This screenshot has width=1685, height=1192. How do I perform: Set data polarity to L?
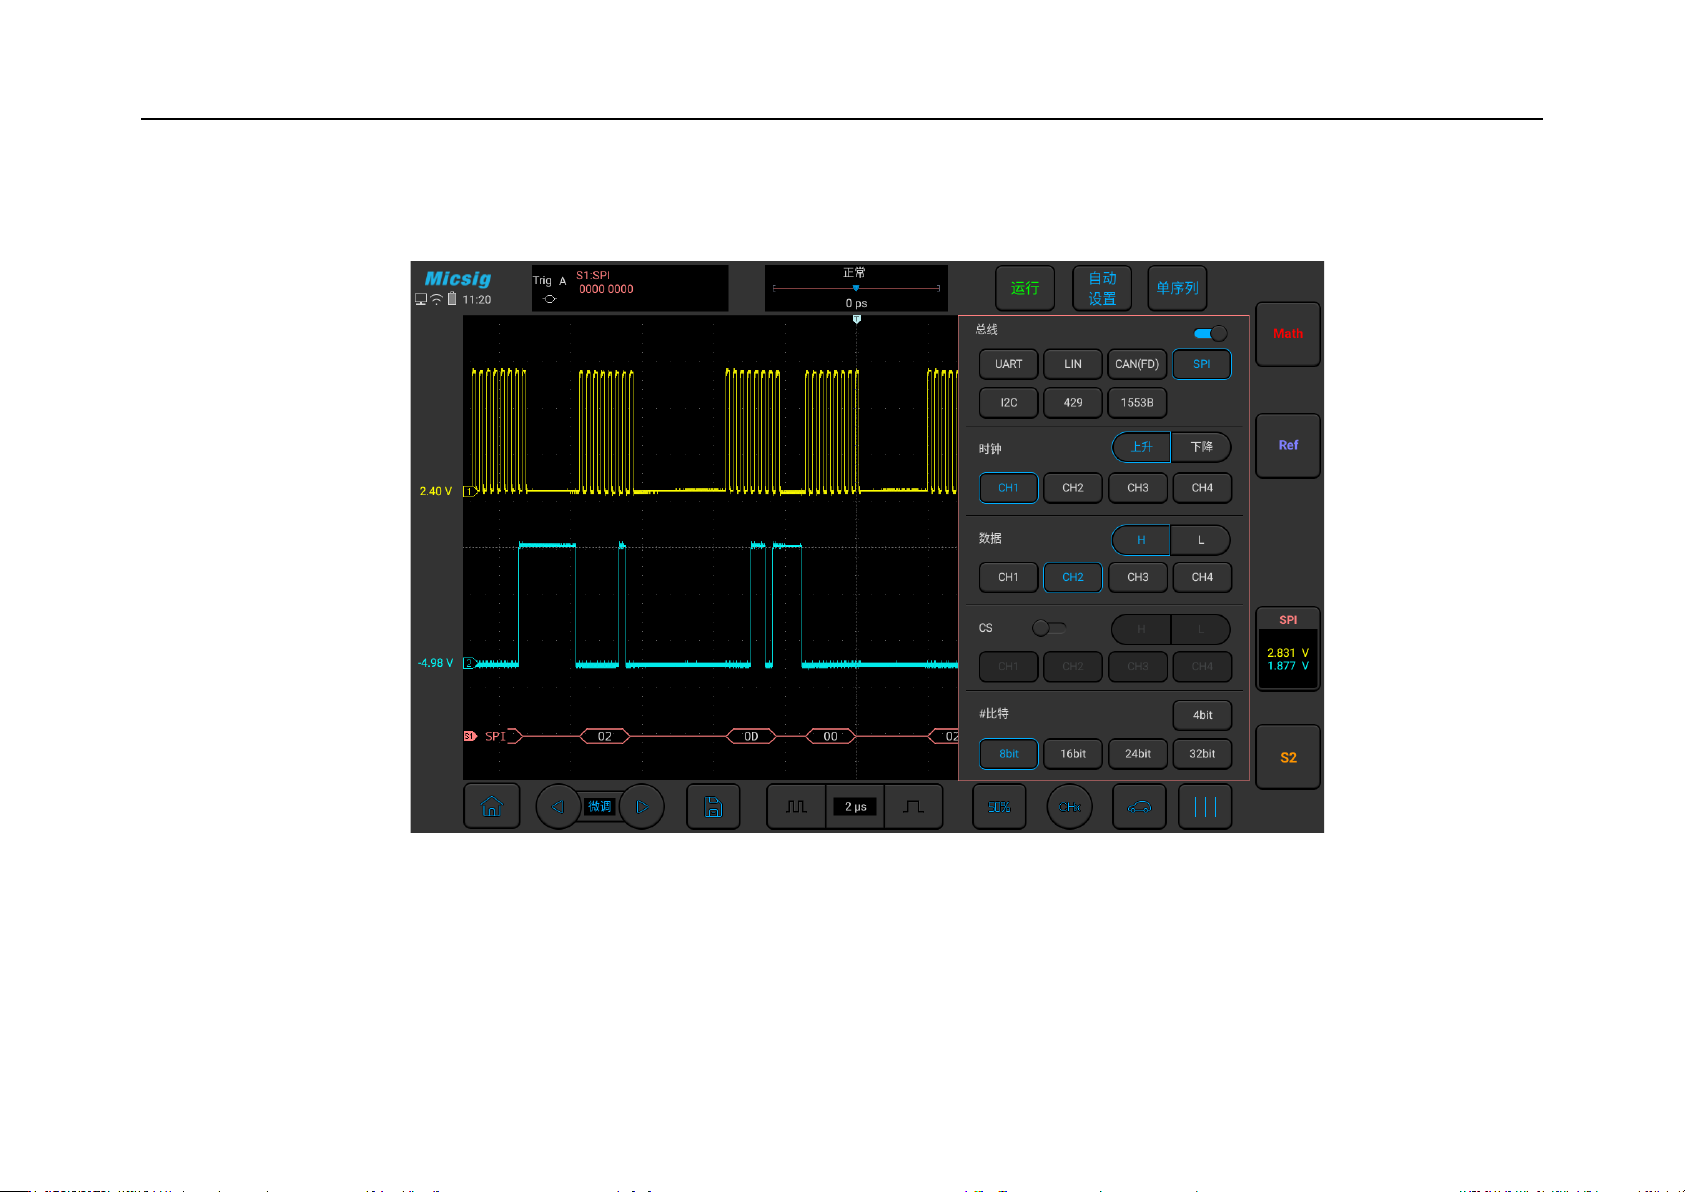tap(1201, 540)
